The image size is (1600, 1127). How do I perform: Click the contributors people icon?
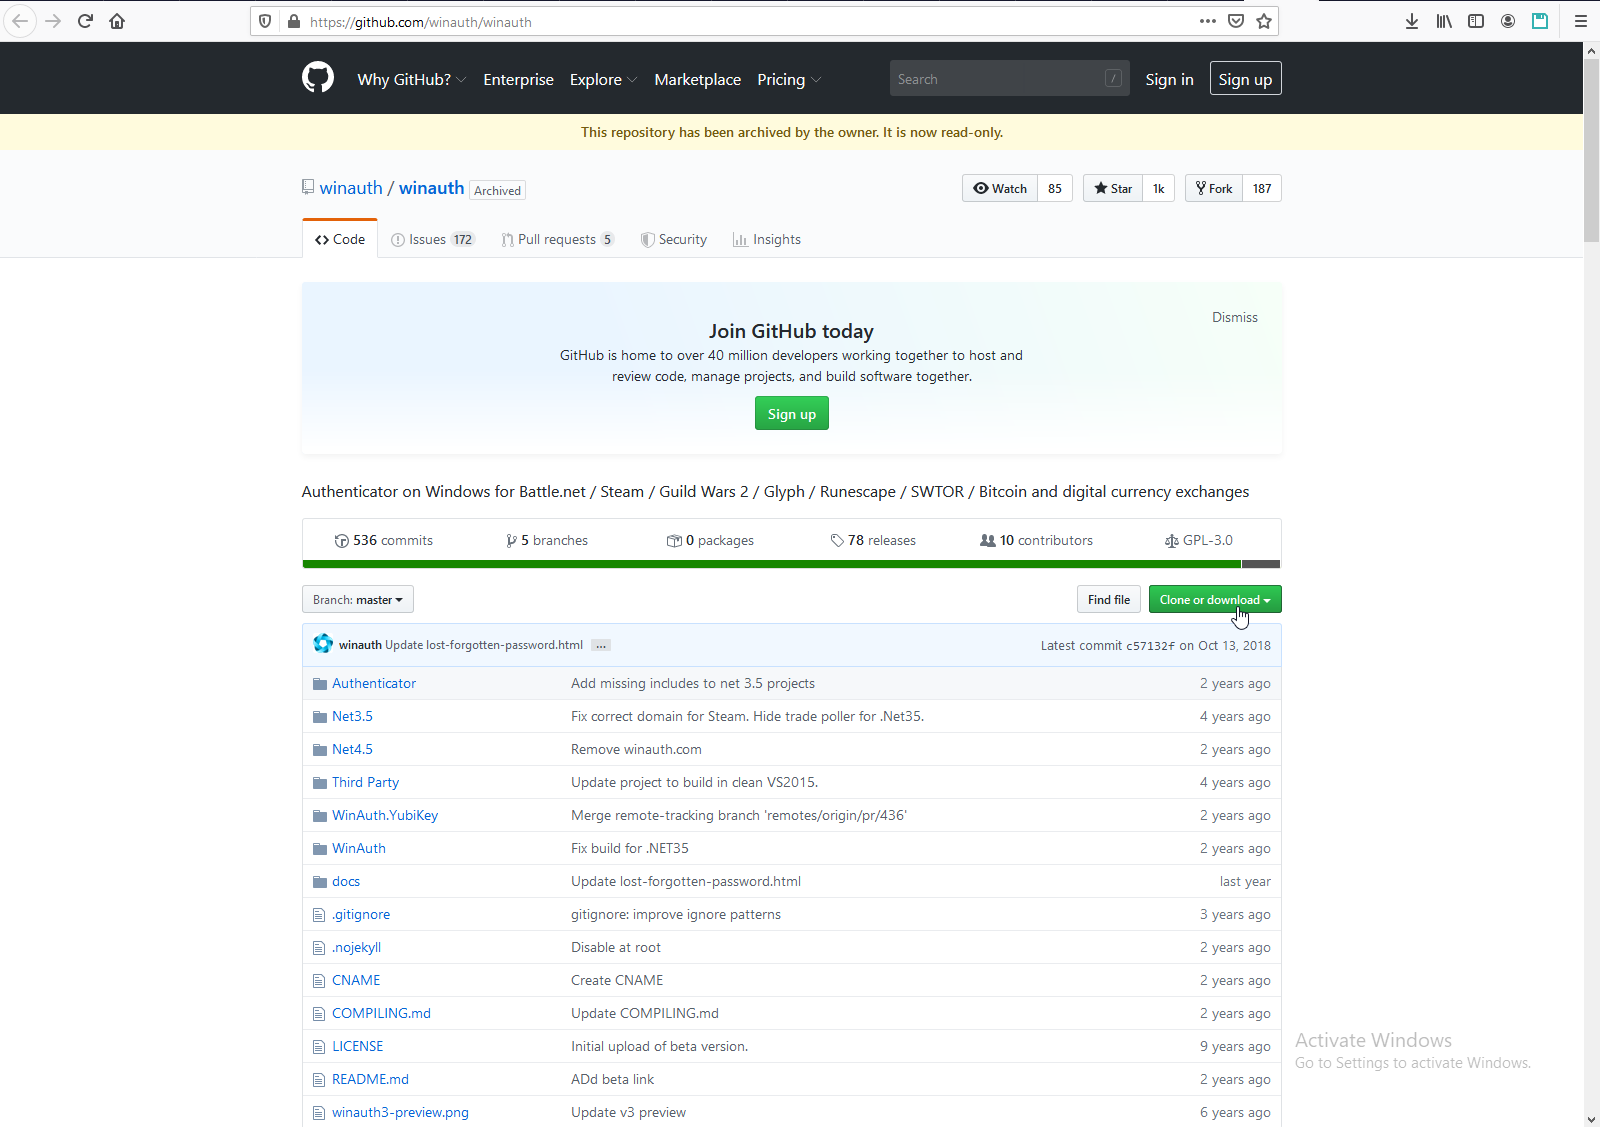coord(988,541)
